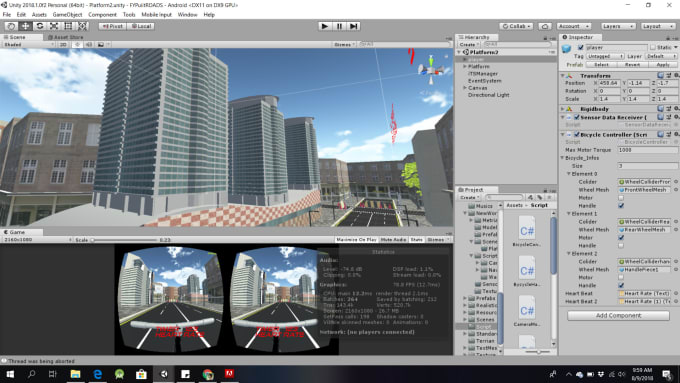The height and width of the screenshot is (383, 680).
Task: Click the prefab Revert button
Action: [632, 64]
